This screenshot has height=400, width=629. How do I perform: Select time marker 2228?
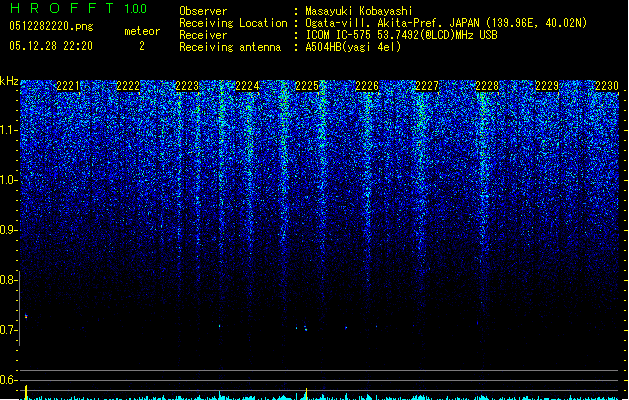pyautogui.click(x=487, y=86)
